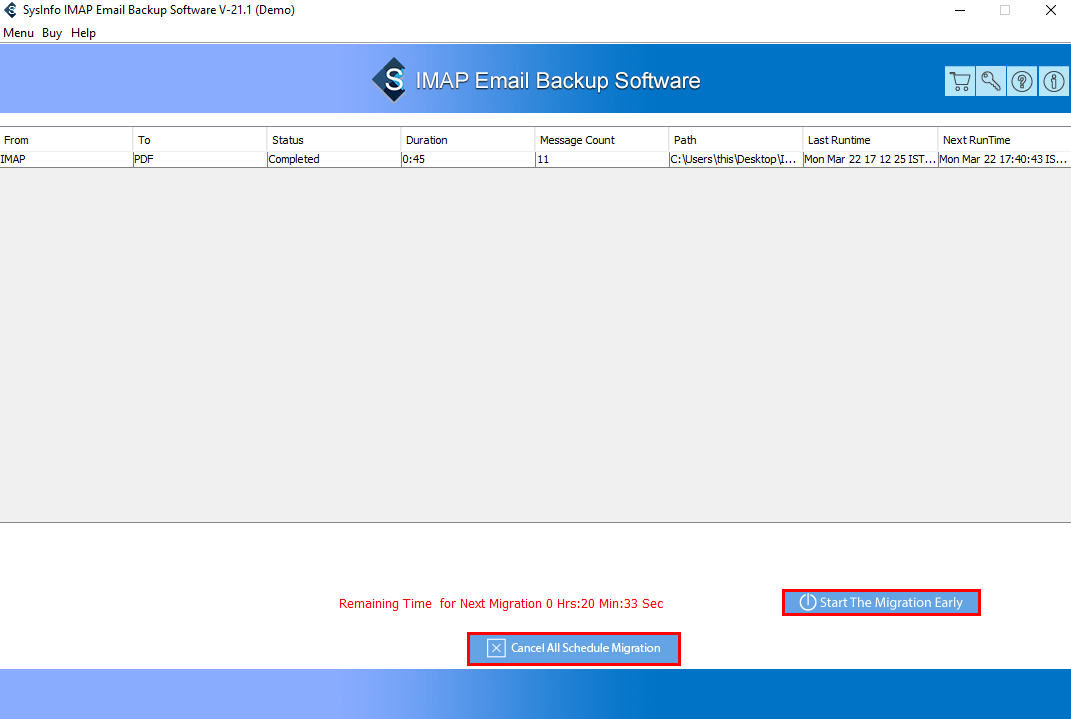Click the SysInfo logo in the banner
The width and height of the screenshot is (1071, 719).
390,80
